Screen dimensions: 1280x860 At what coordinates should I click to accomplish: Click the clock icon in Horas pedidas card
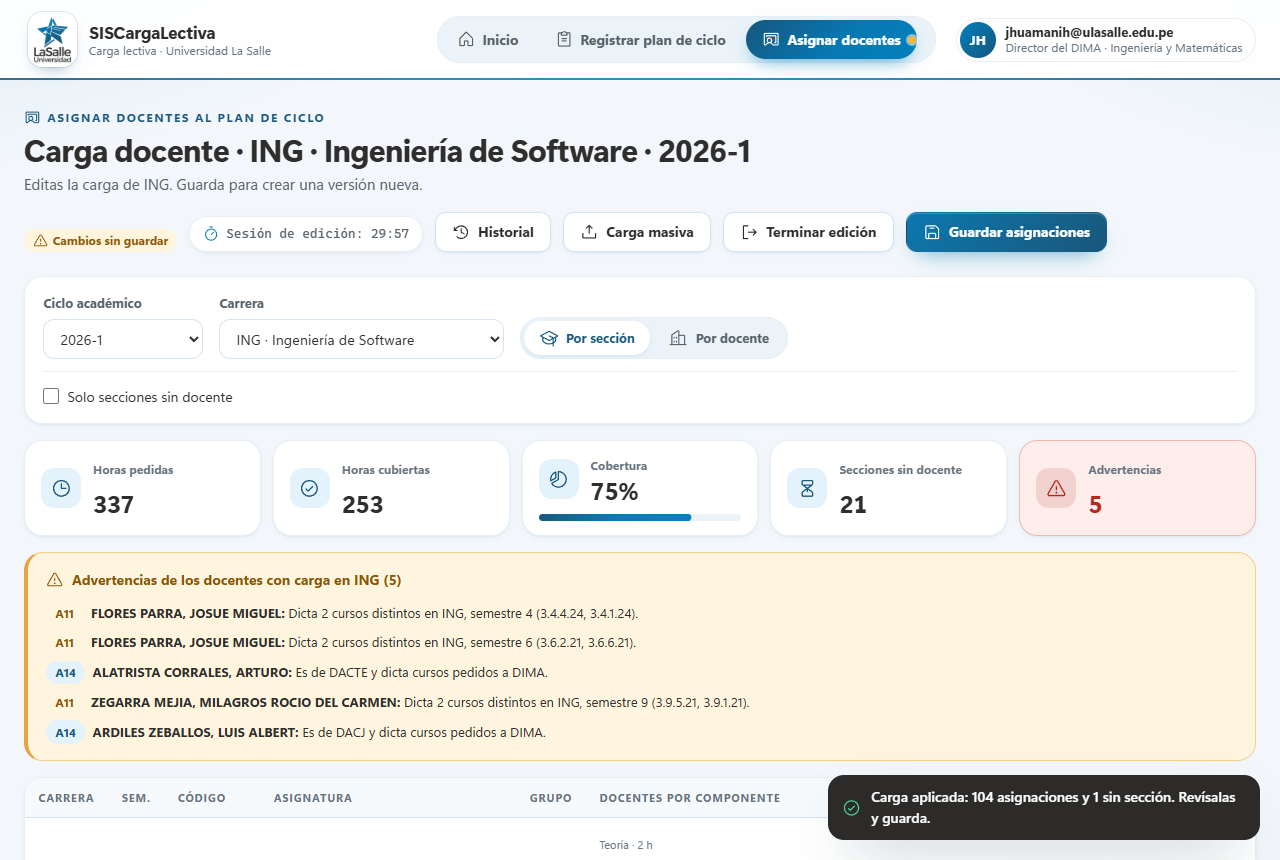(x=61, y=488)
